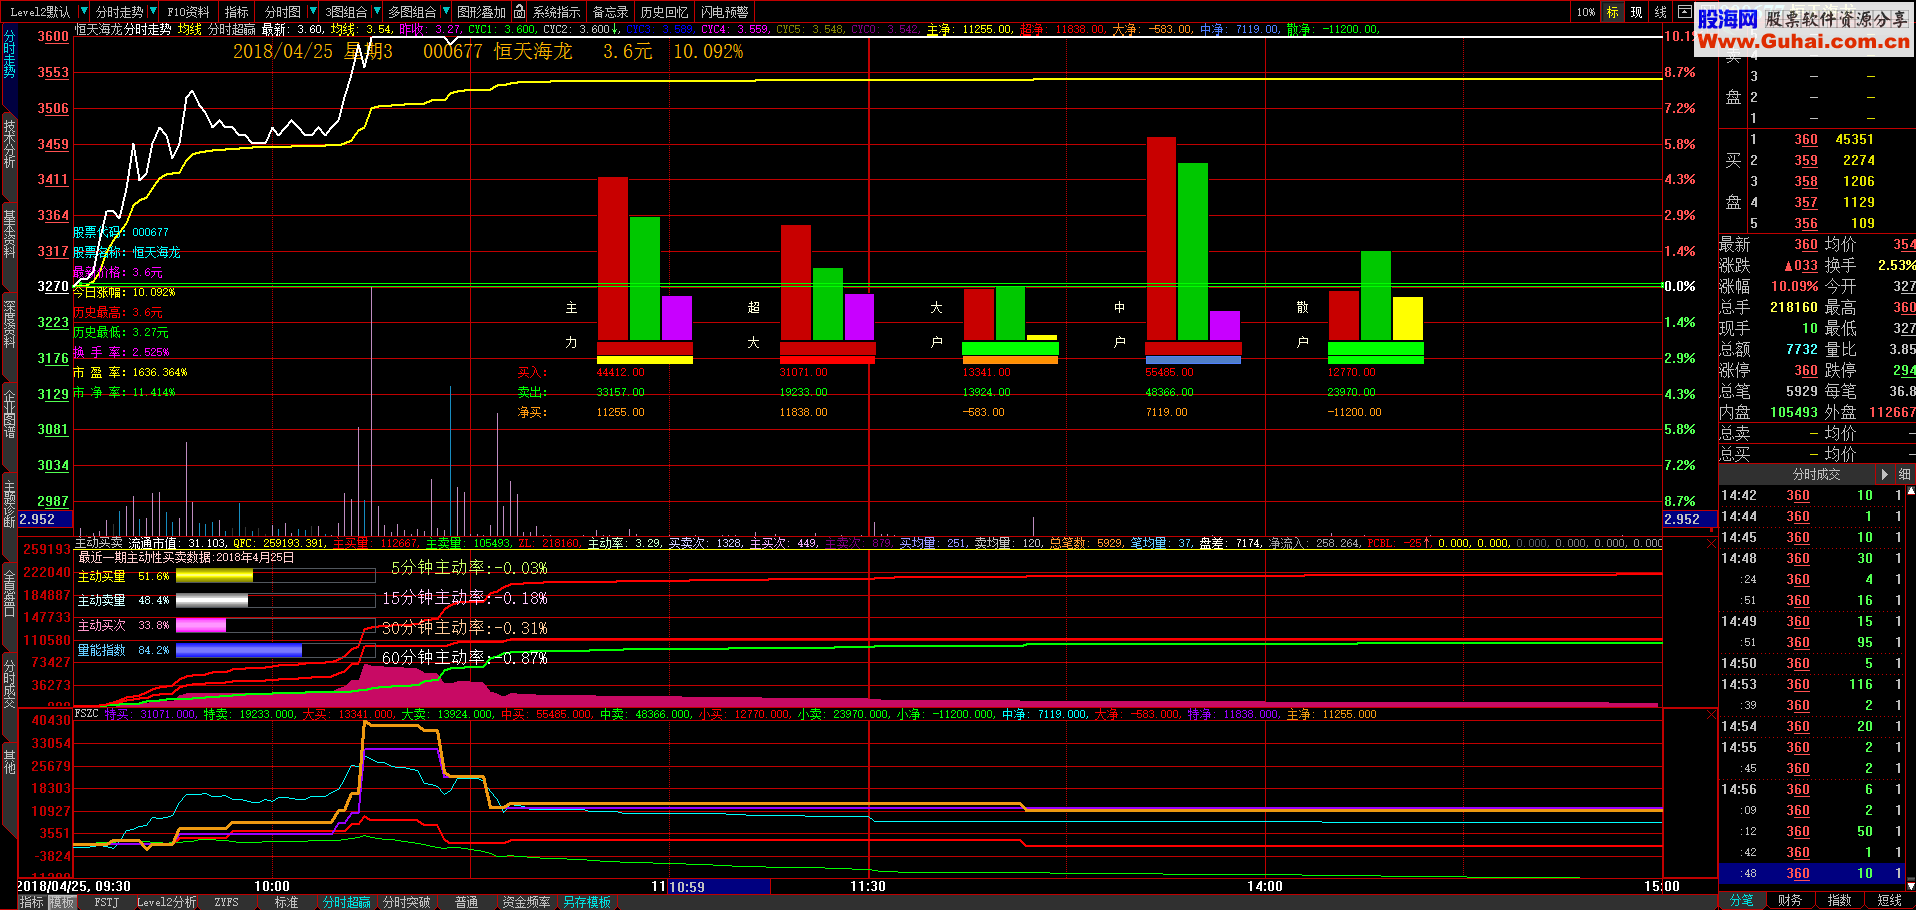Close the 主动买卖 indicator sub-panel
Viewport: 1916px width, 910px height.
1710,544
